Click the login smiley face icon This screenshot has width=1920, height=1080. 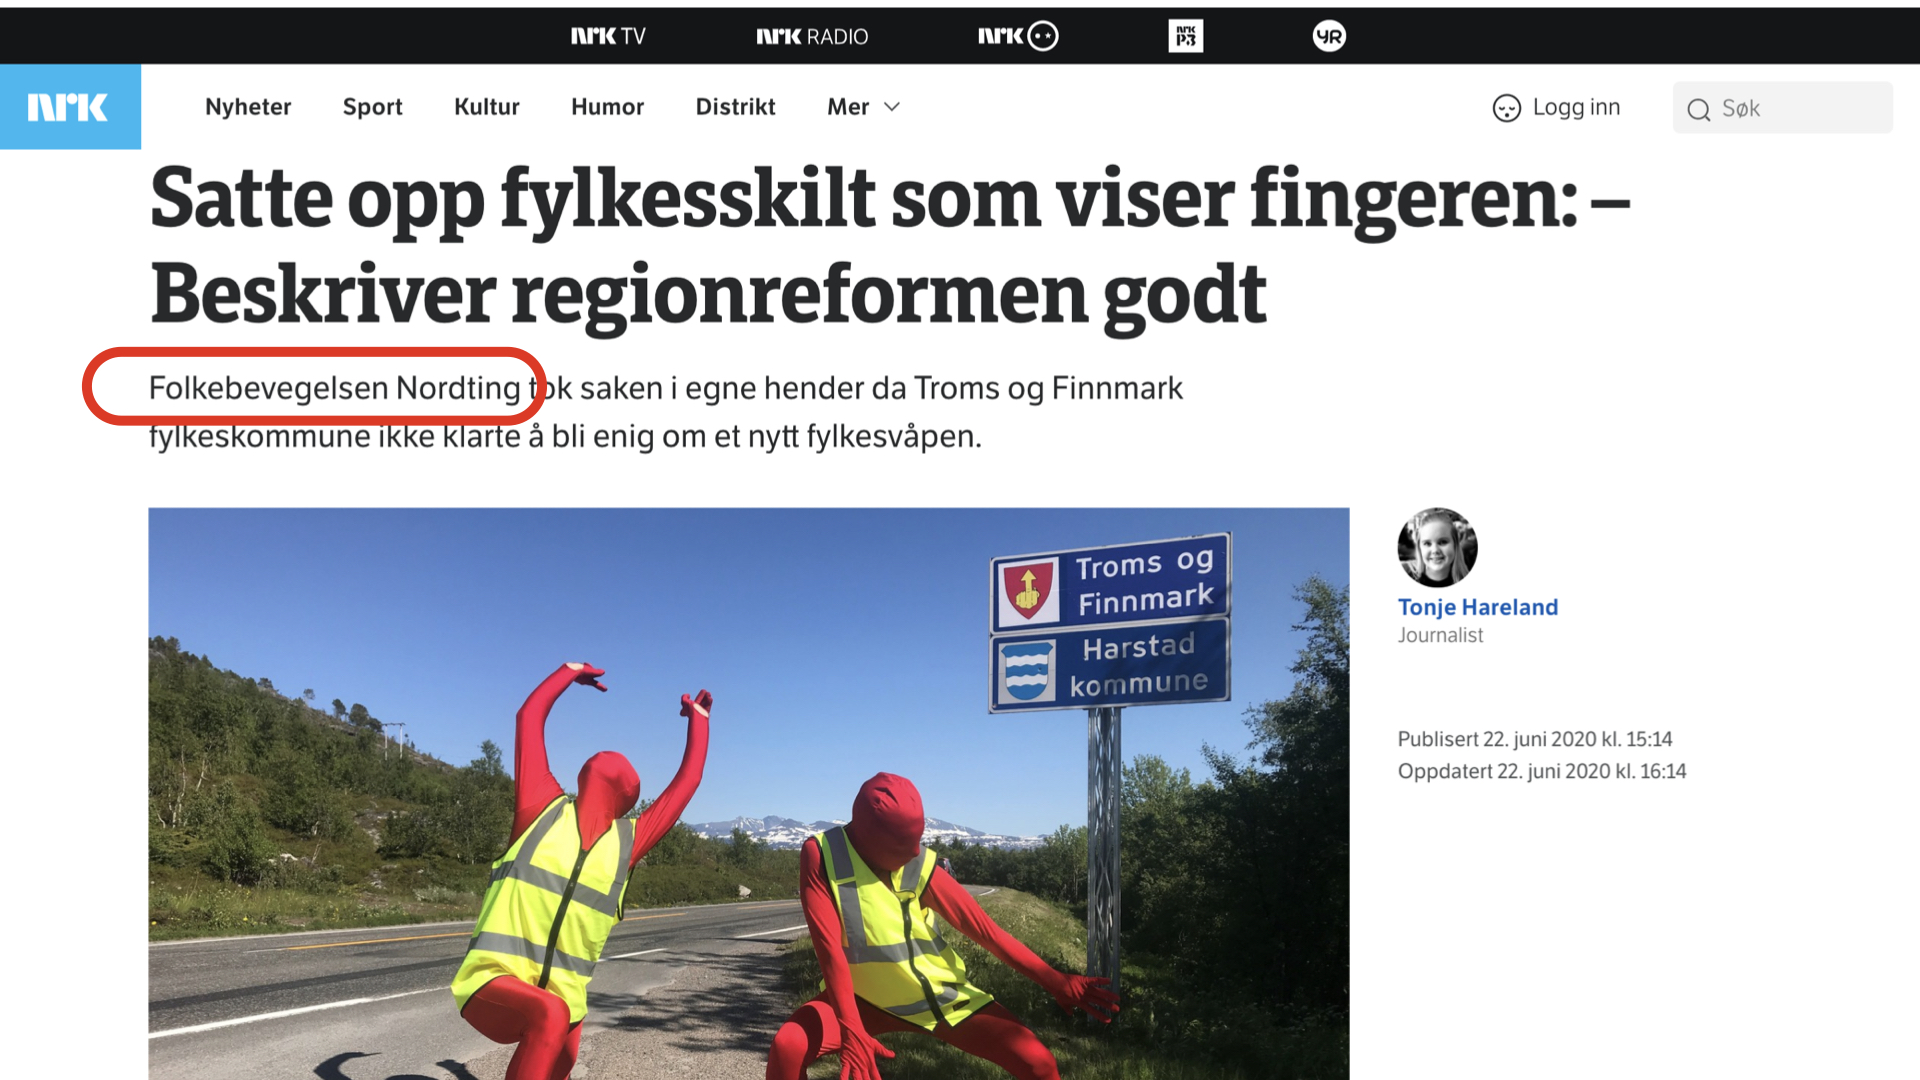[1506, 108]
